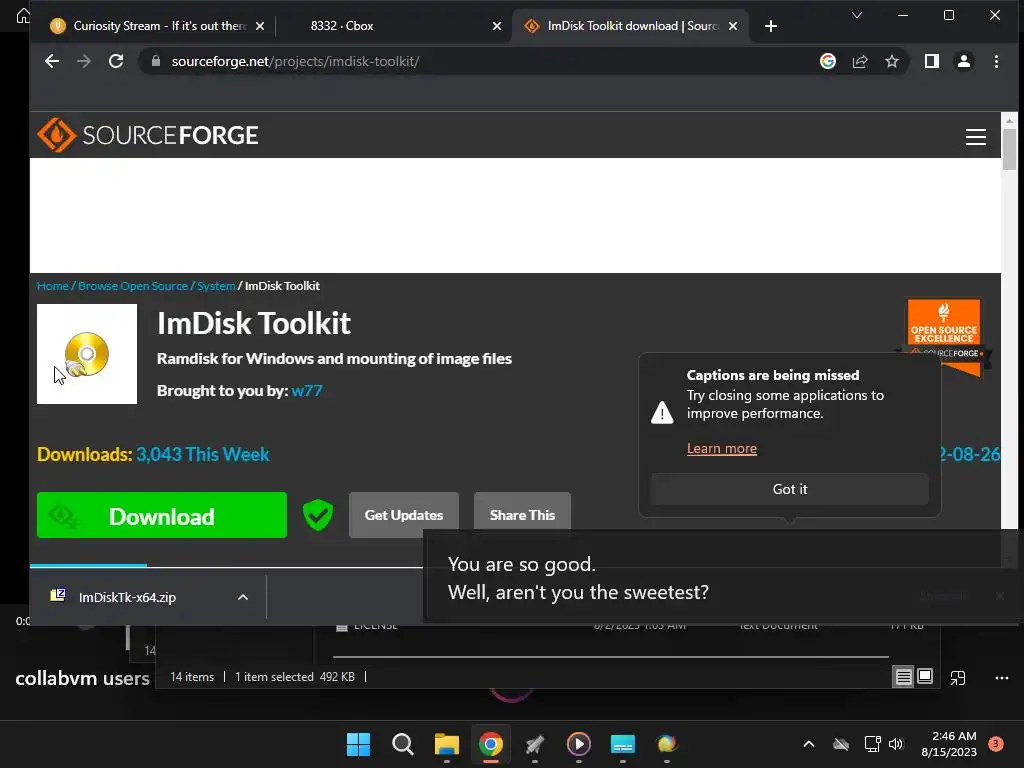This screenshot has width=1024, height=768.
Task: Open the Windows Start menu
Action: [x=358, y=744]
